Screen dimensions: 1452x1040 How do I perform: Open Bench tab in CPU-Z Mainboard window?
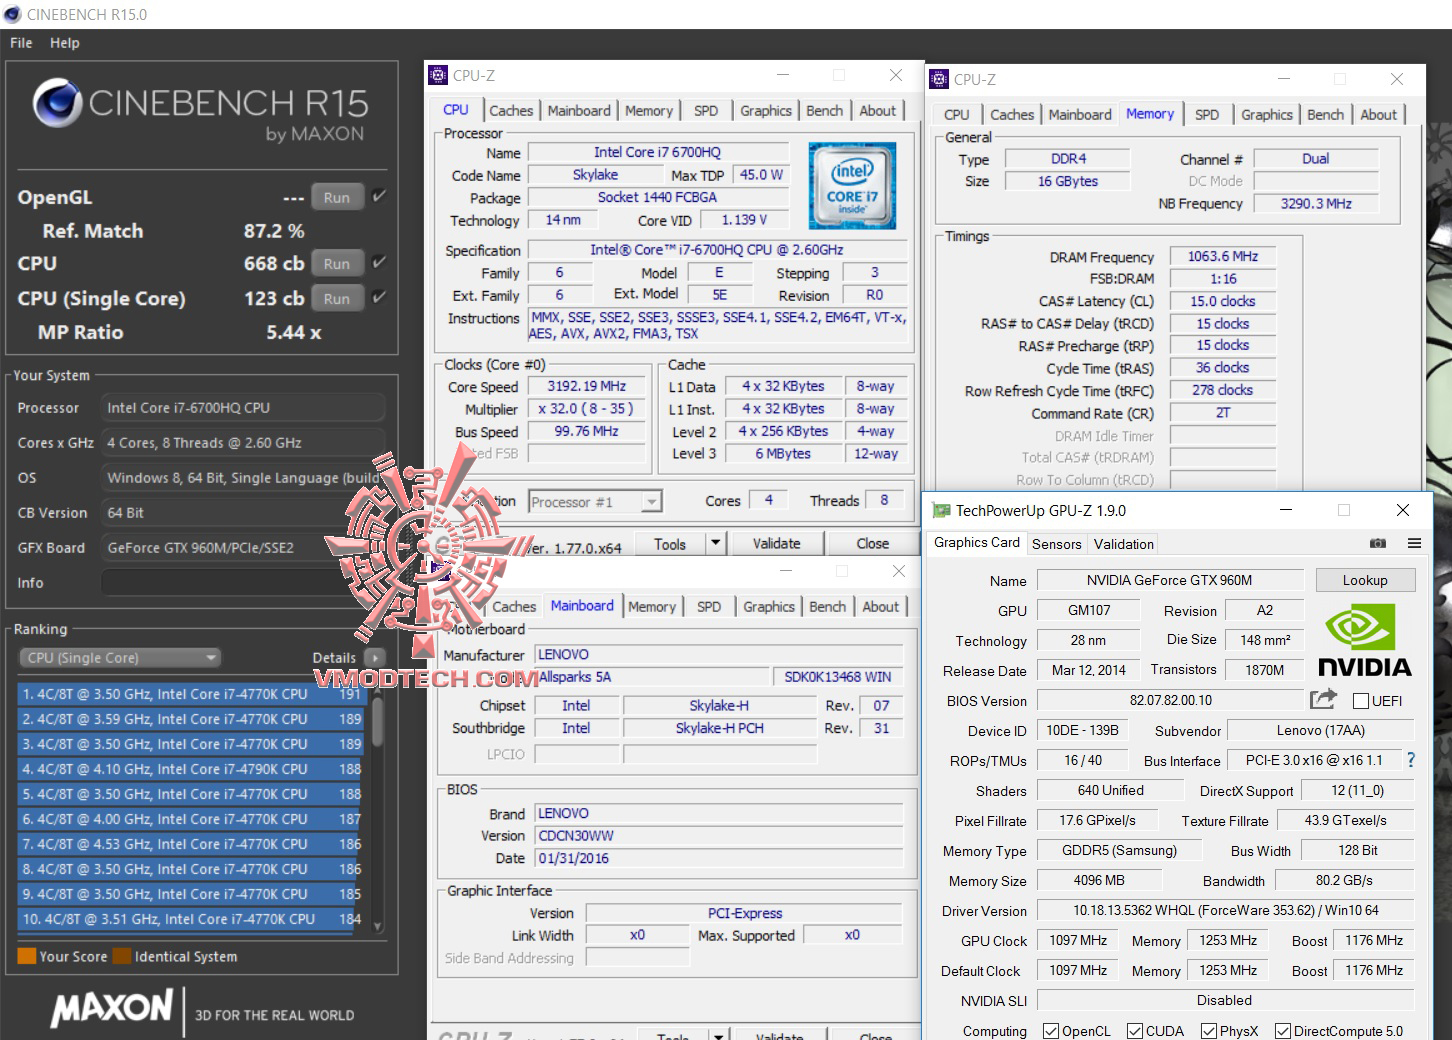coord(827,607)
